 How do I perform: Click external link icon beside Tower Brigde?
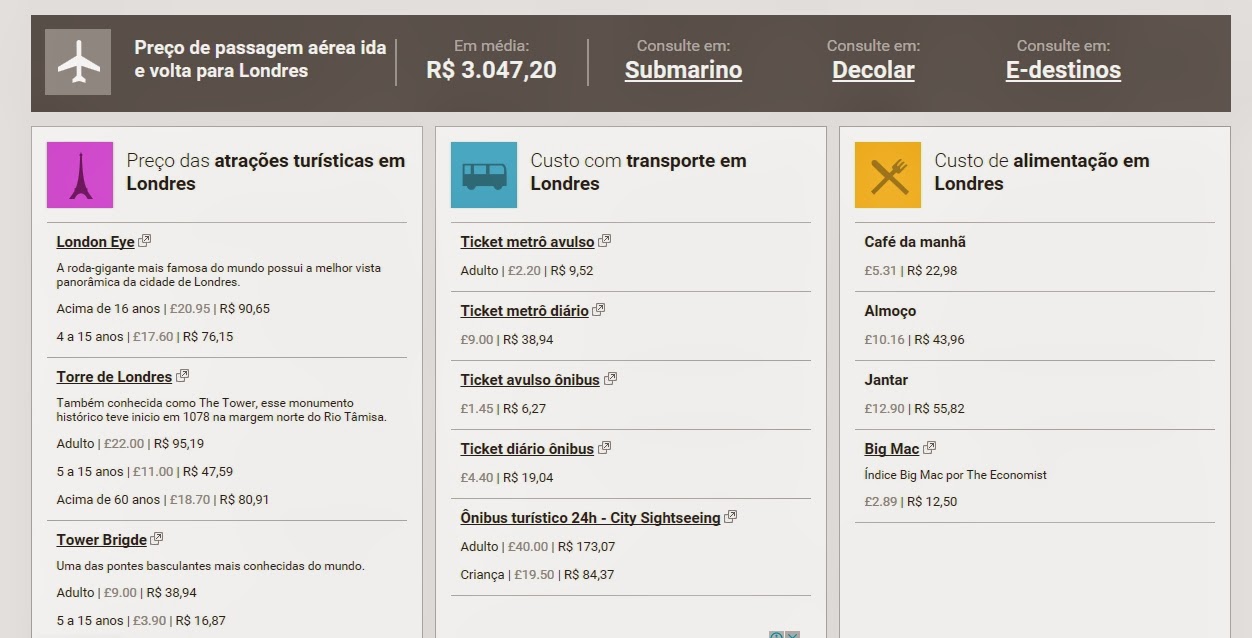click(157, 539)
